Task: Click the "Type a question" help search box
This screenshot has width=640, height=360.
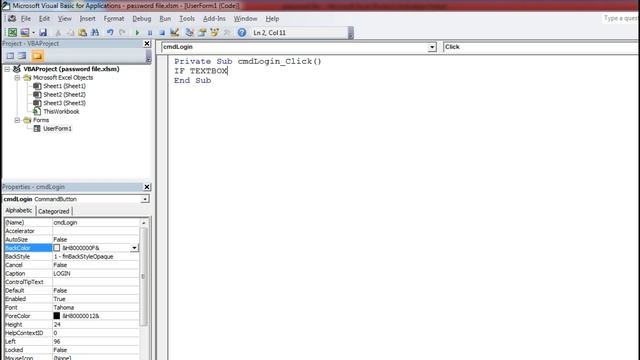Action: [620, 18]
